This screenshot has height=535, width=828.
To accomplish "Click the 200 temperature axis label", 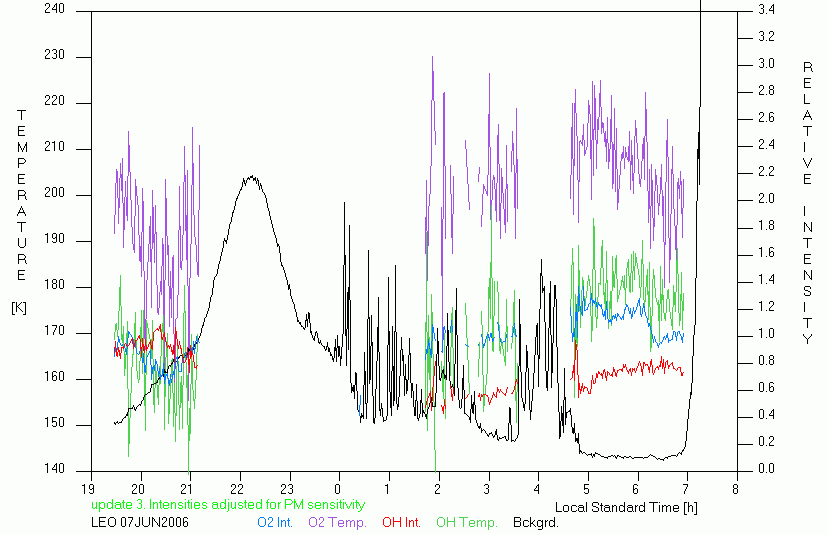I will (x=54, y=193).
